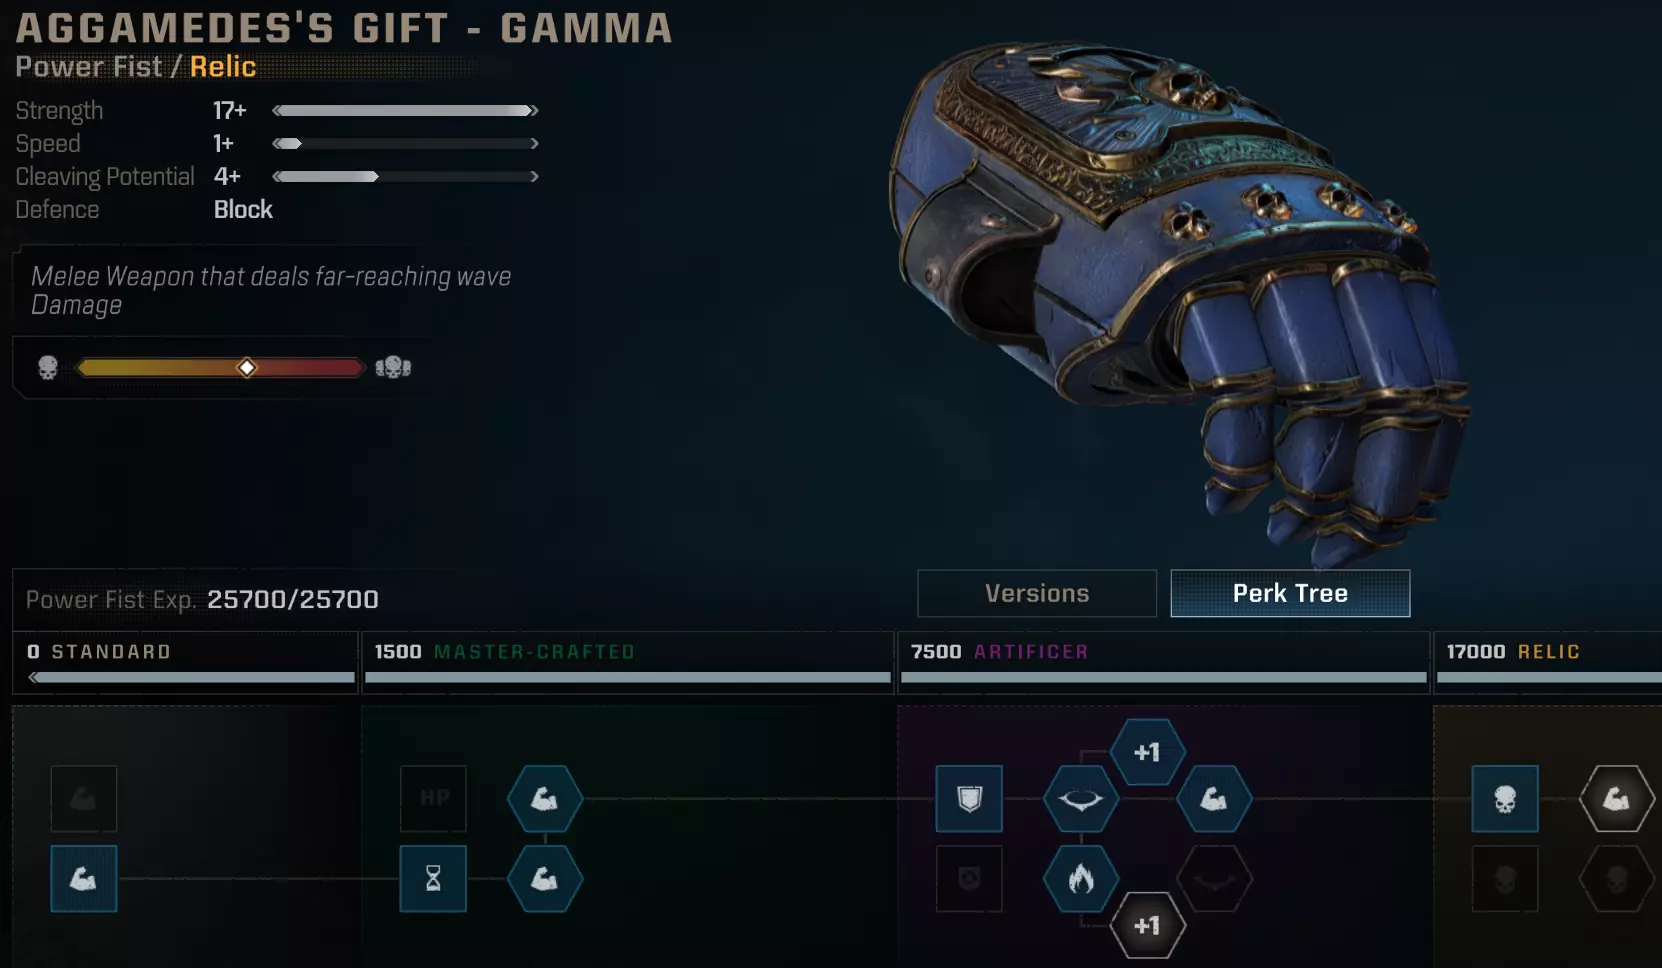The height and width of the screenshot is (968, 1662).
Task: Click the right arrow on Strength bar
Action: click(534, 111)
